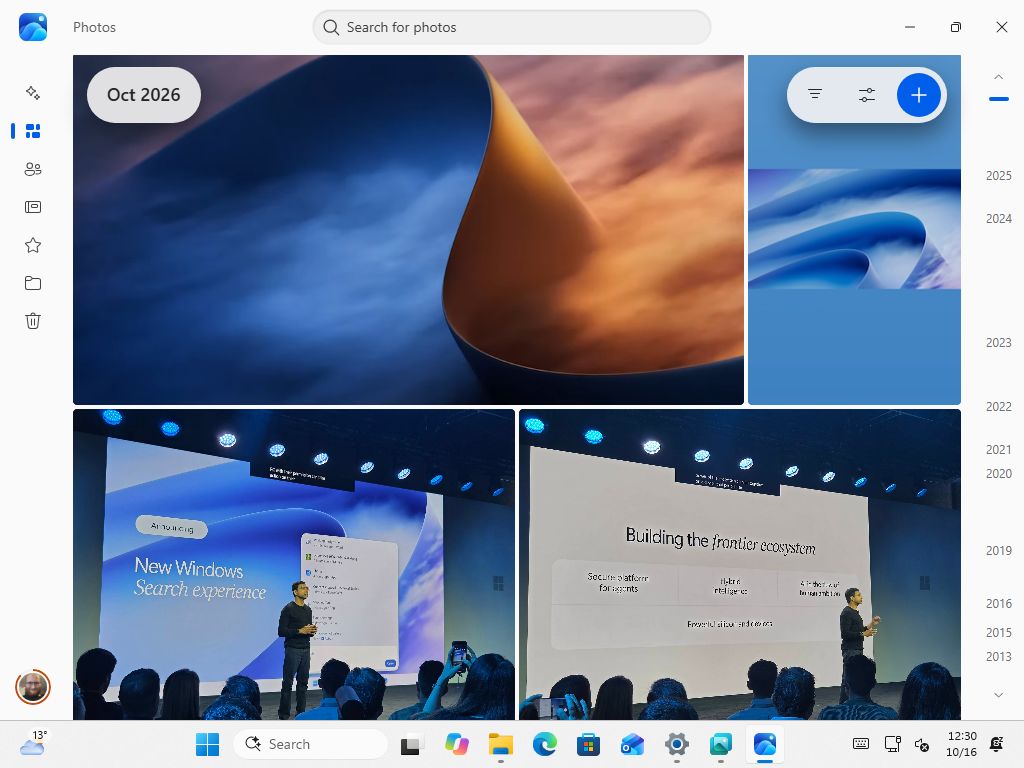
Task: Jump to 2024 on the timeline
Action: tap(999, 219)
